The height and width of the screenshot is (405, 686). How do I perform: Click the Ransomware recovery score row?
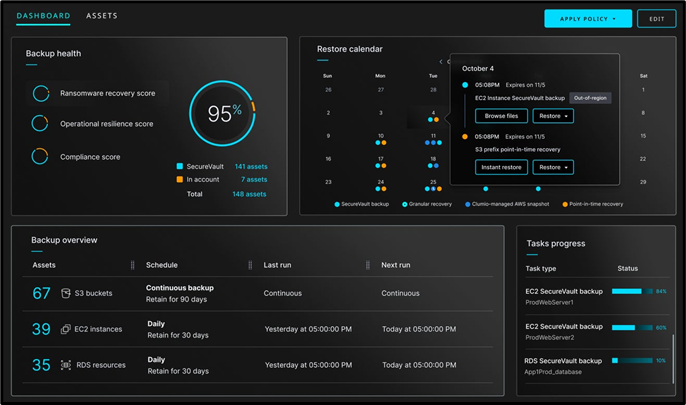click(x=98, y=93)
